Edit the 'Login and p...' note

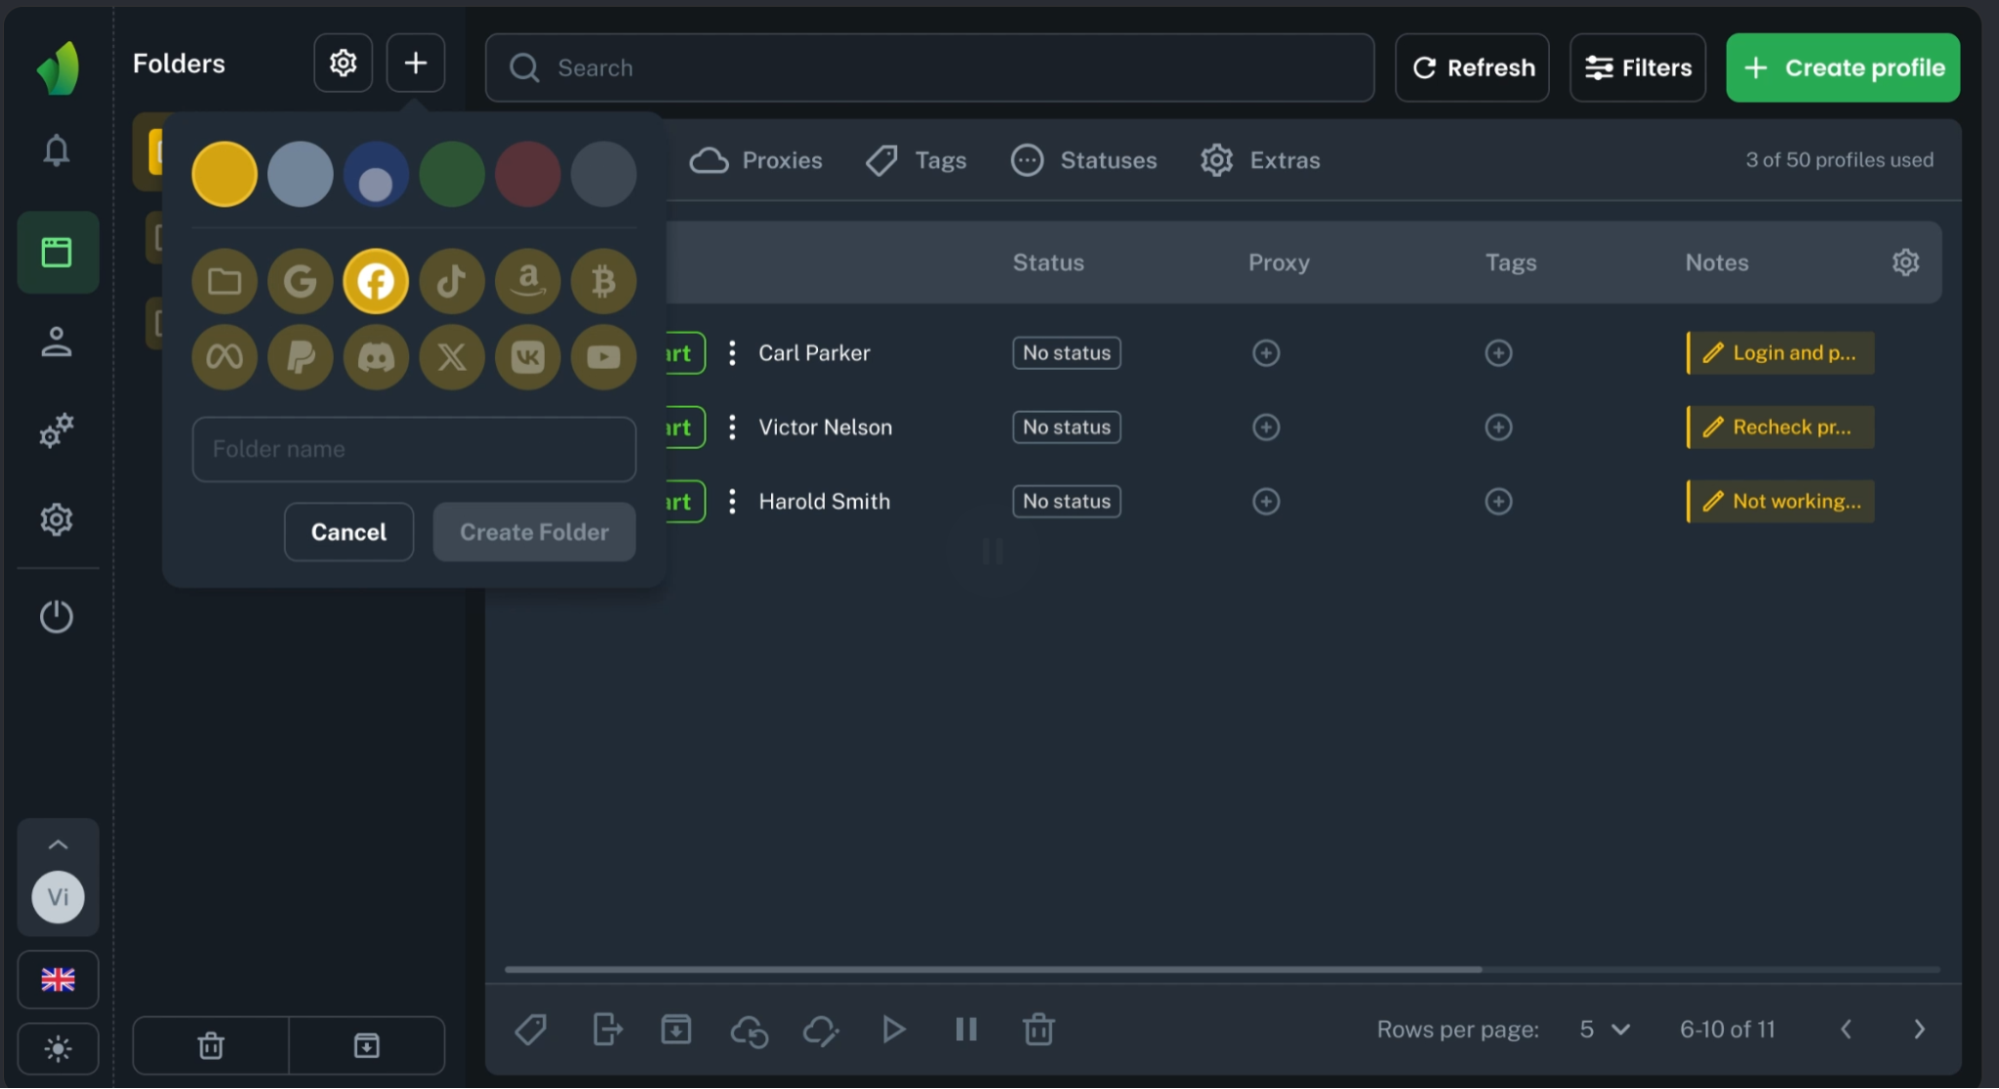pyautogui.click(x=1781, y=353)
